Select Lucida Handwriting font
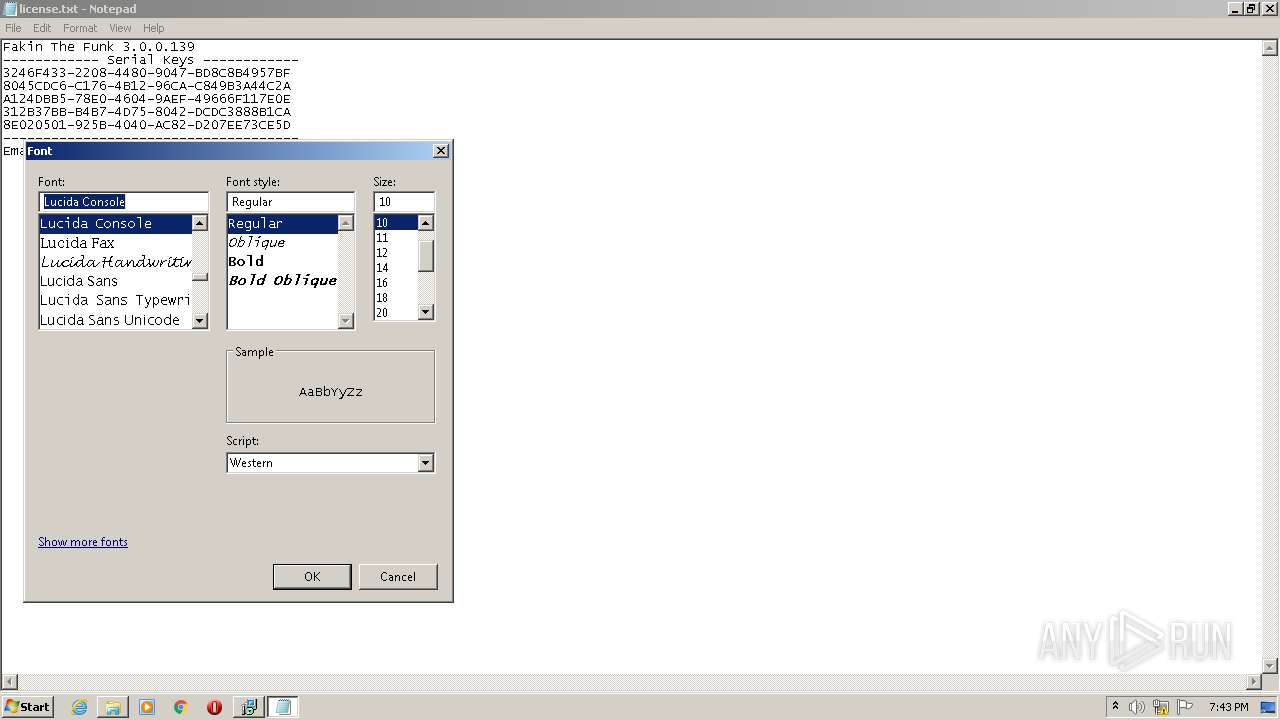The height and width of the screenshot is (720, 1280). pos(115,262)
